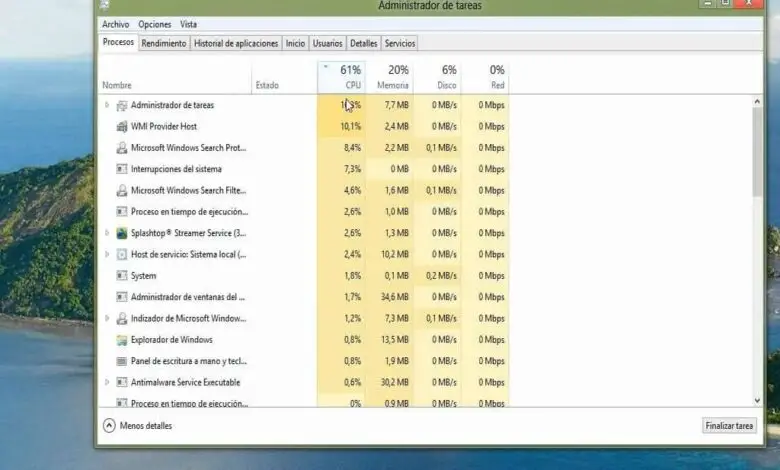The image size is (780, 470).
Task: Click the Microsoft Windows Search Prot... icon
Action: (x=122, y=148)
